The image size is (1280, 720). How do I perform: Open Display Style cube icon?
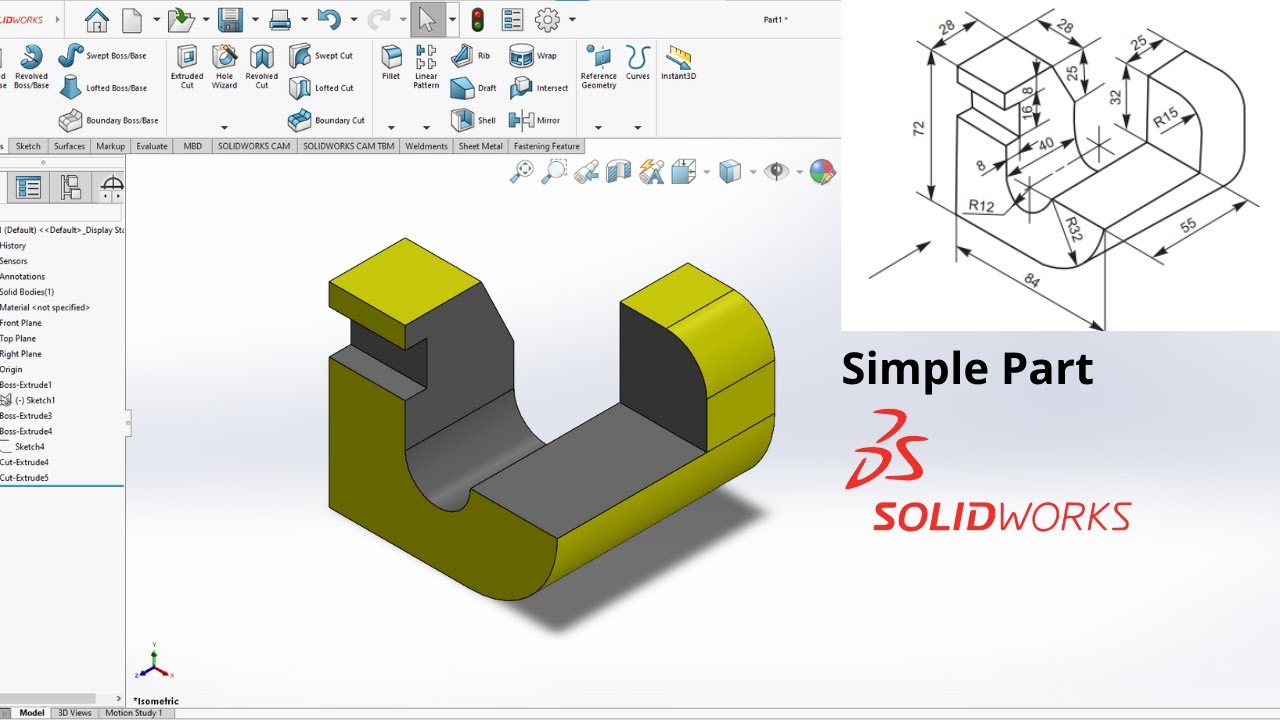731,172
